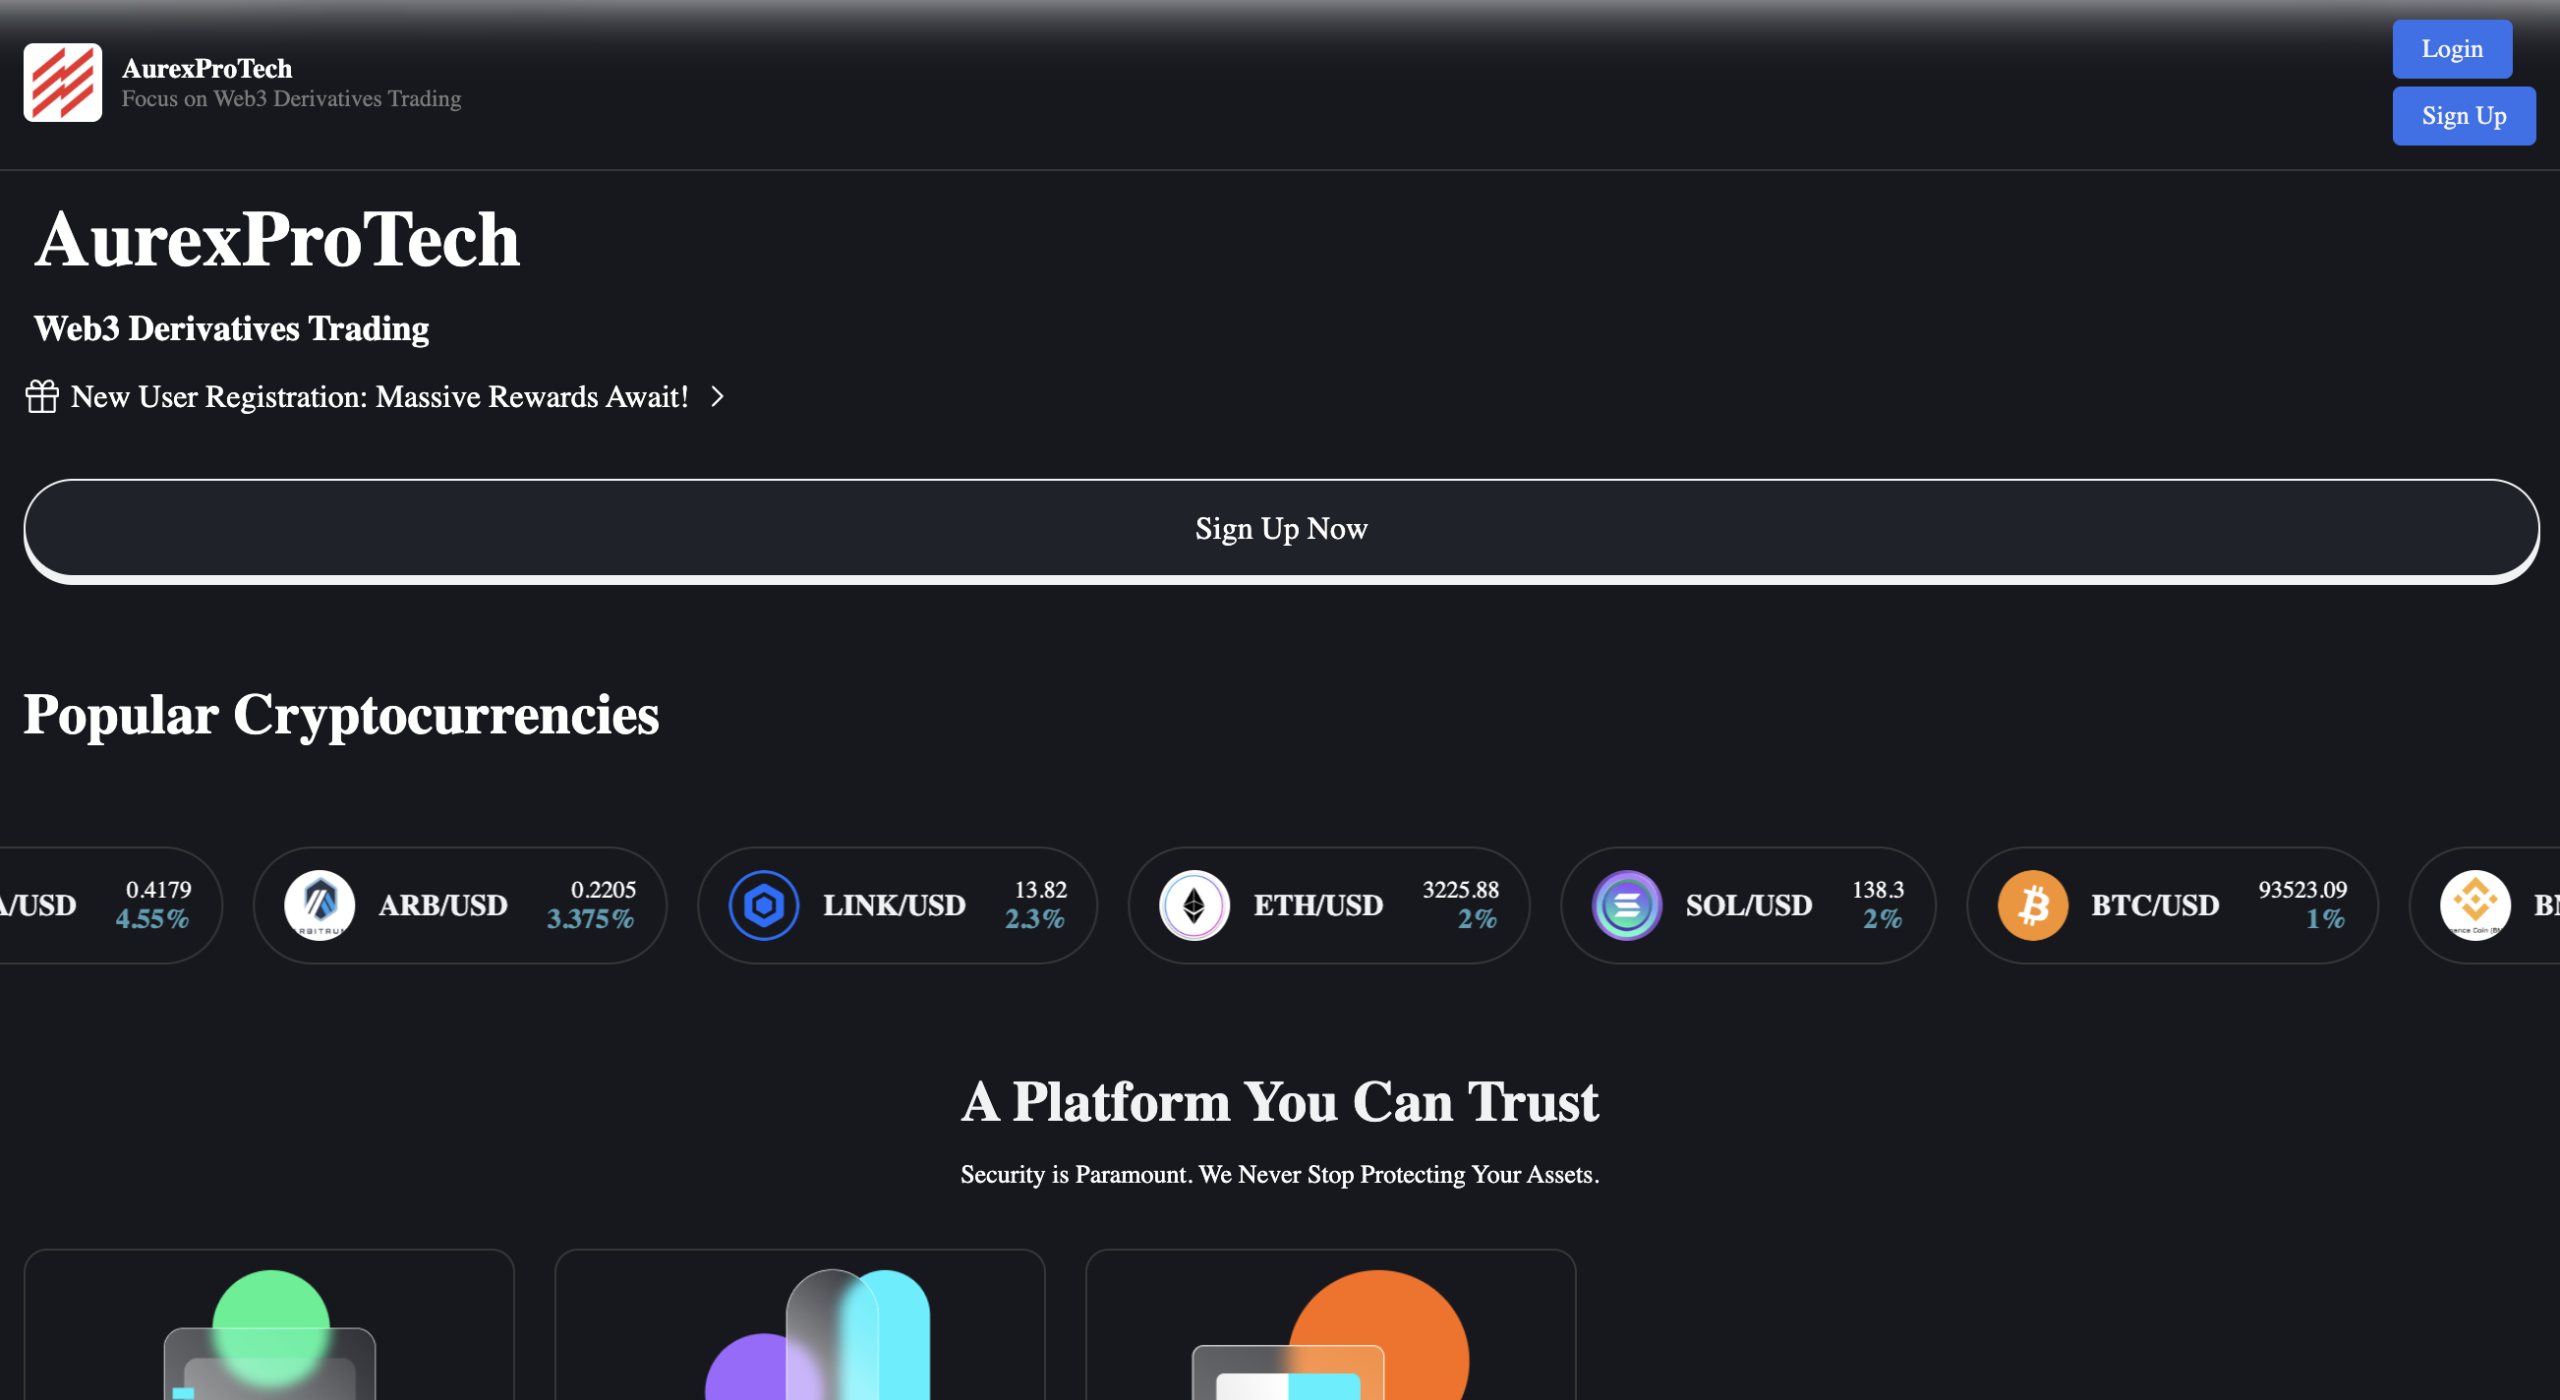Screen dimensions: 2560x1400
Task: Click the orange Bitcoin coin icon
Action: point(2032,905)
